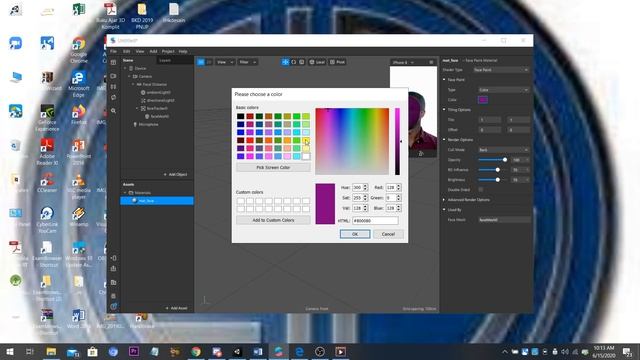640x360 pixels.
Task: Select the black basic color swatch
Action: (x=241, y=116)
